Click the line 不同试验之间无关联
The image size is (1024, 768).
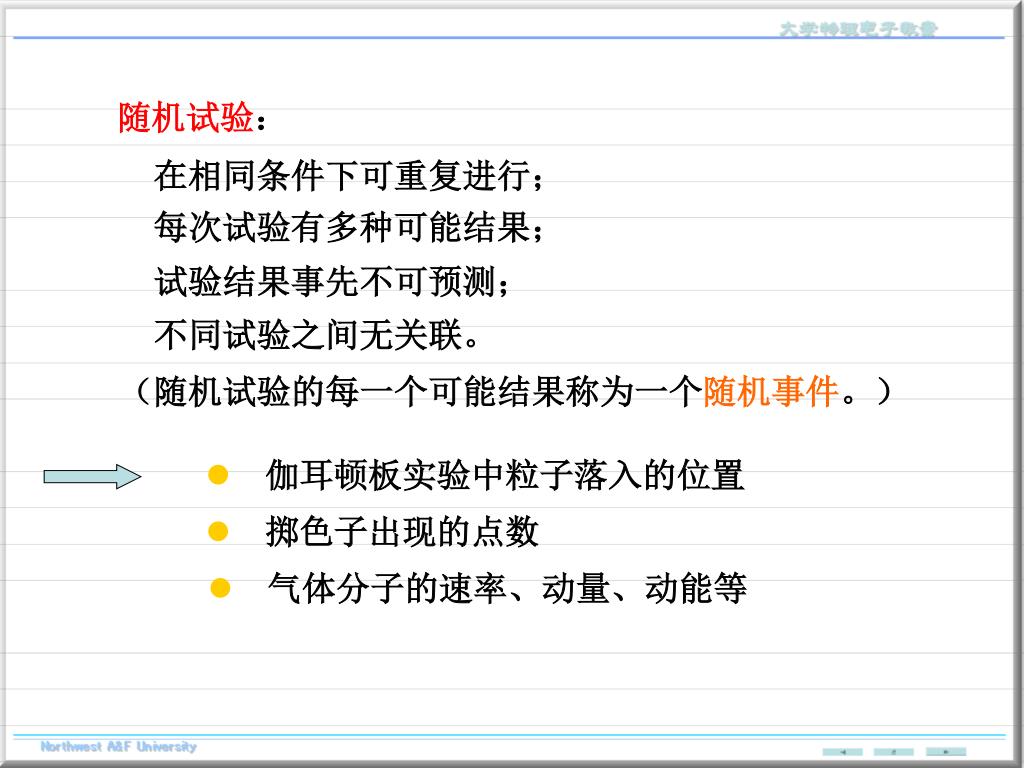tap(317, 334)
